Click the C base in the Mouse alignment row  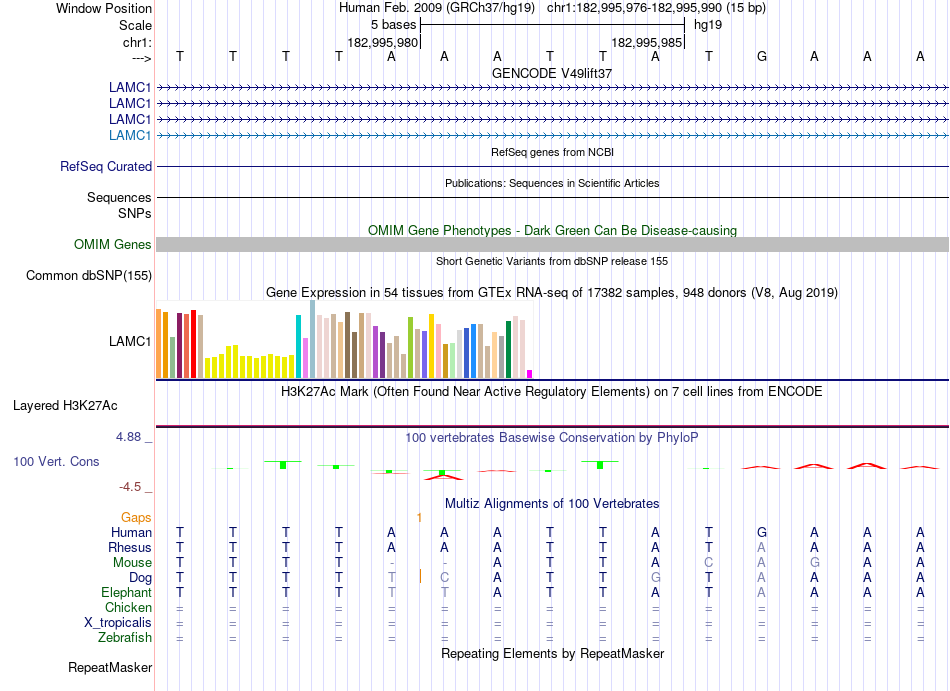708,563
